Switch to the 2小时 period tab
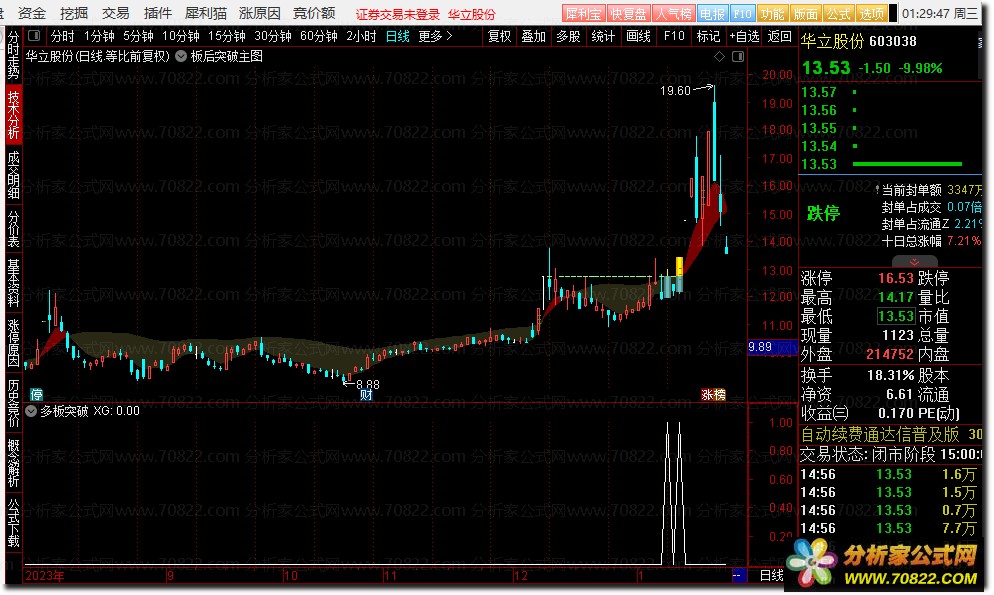This screenshot has width=994, height=595. point(361,36)
